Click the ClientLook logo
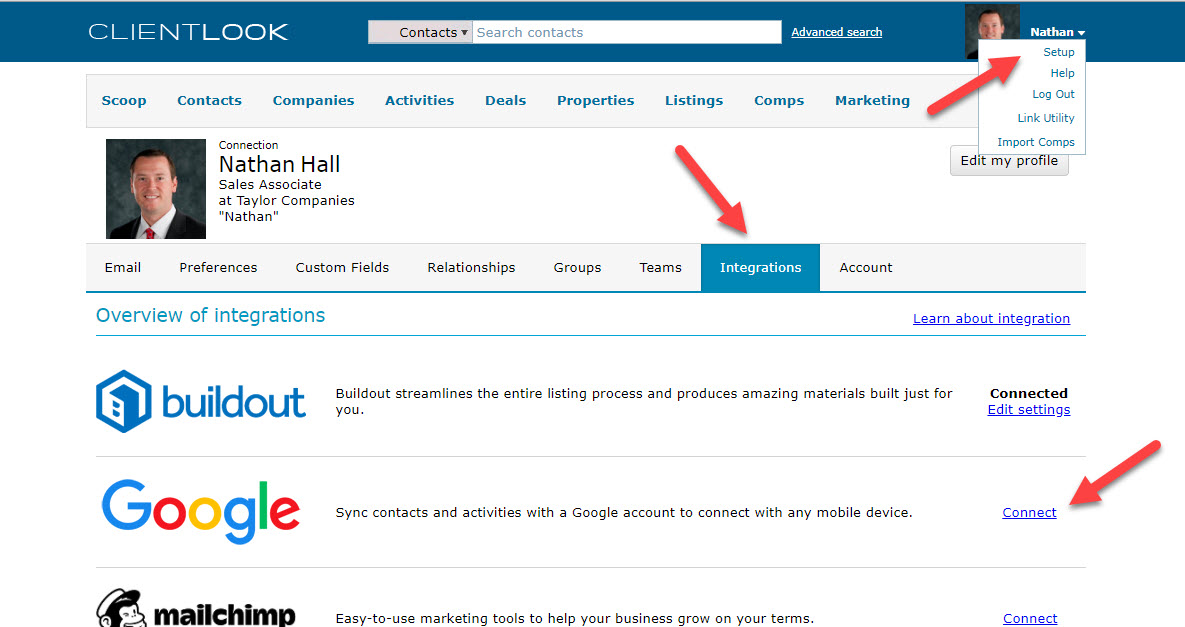Image resolution: width=1185 pixels, height=627 pixels. point(188,32)
